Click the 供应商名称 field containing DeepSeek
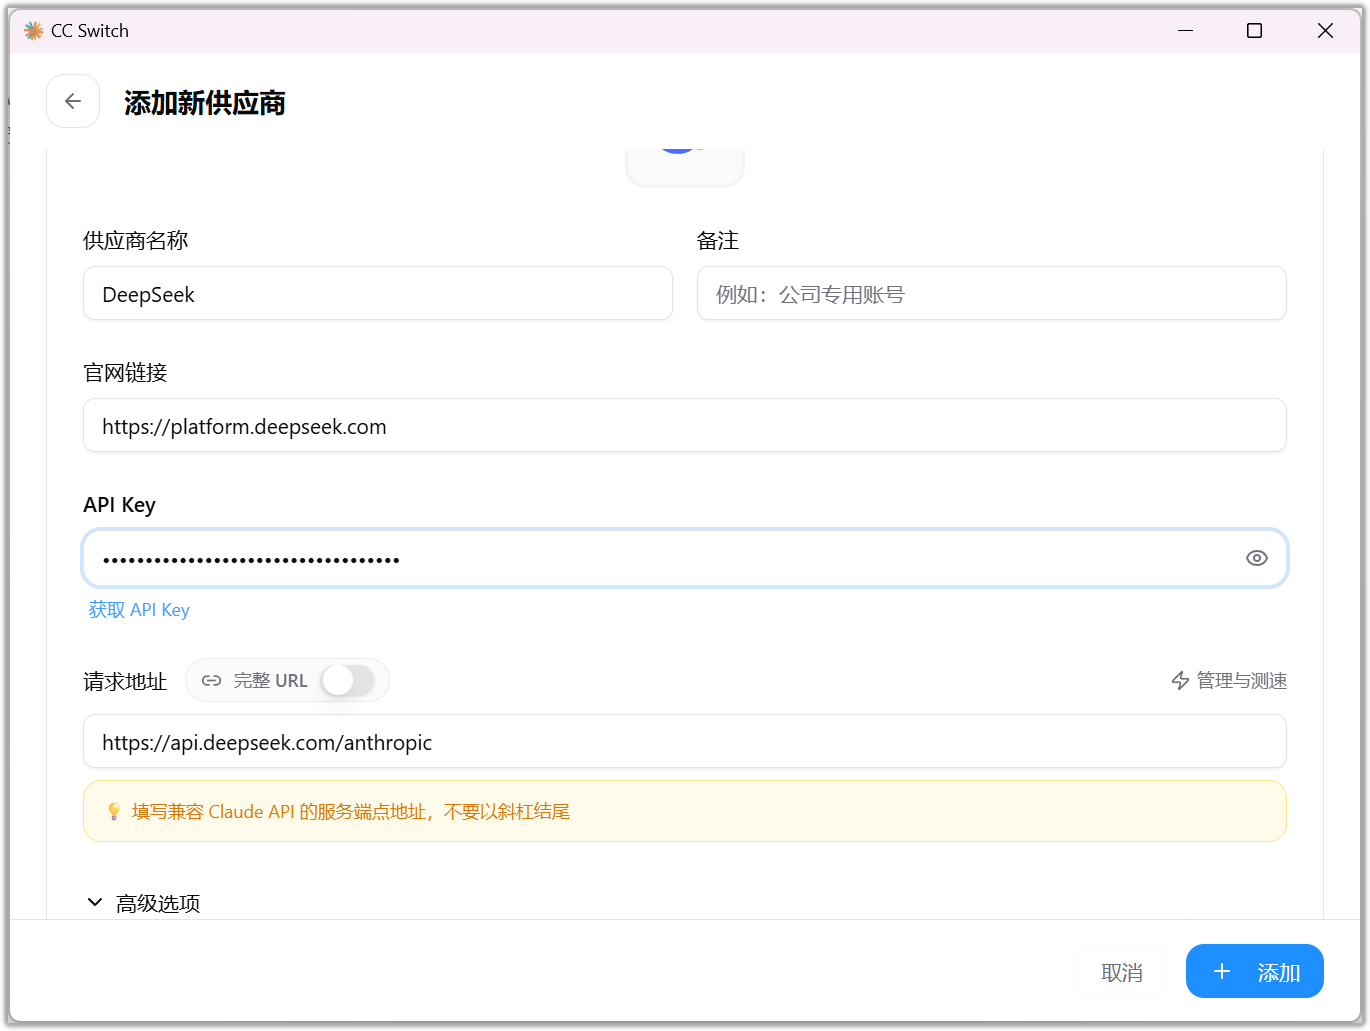1370x1031 pixels. point(377,294)
